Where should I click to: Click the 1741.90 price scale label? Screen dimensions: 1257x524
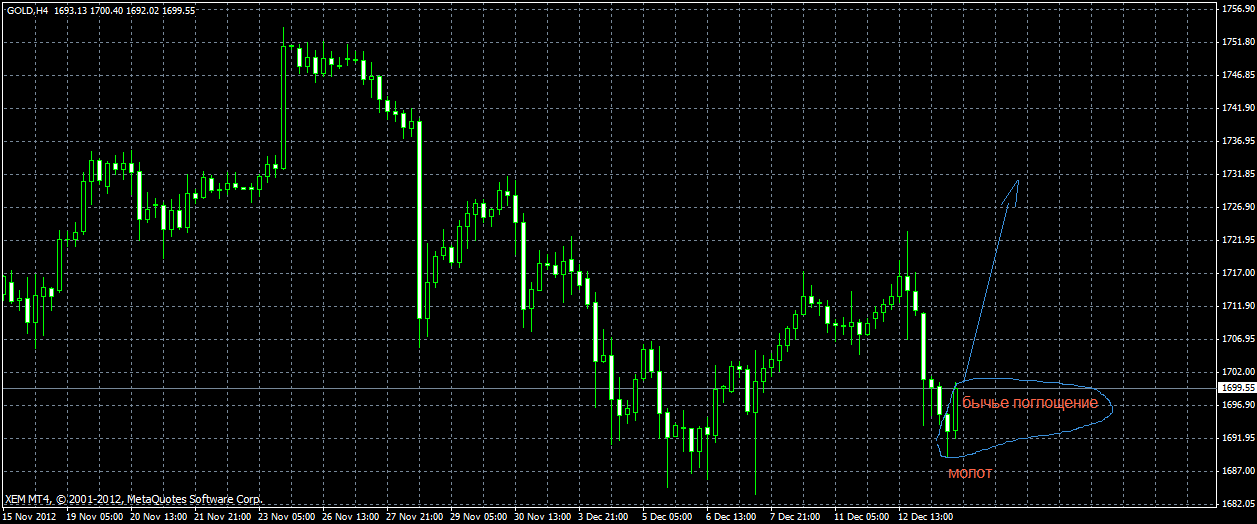(x=1238, y=108)
